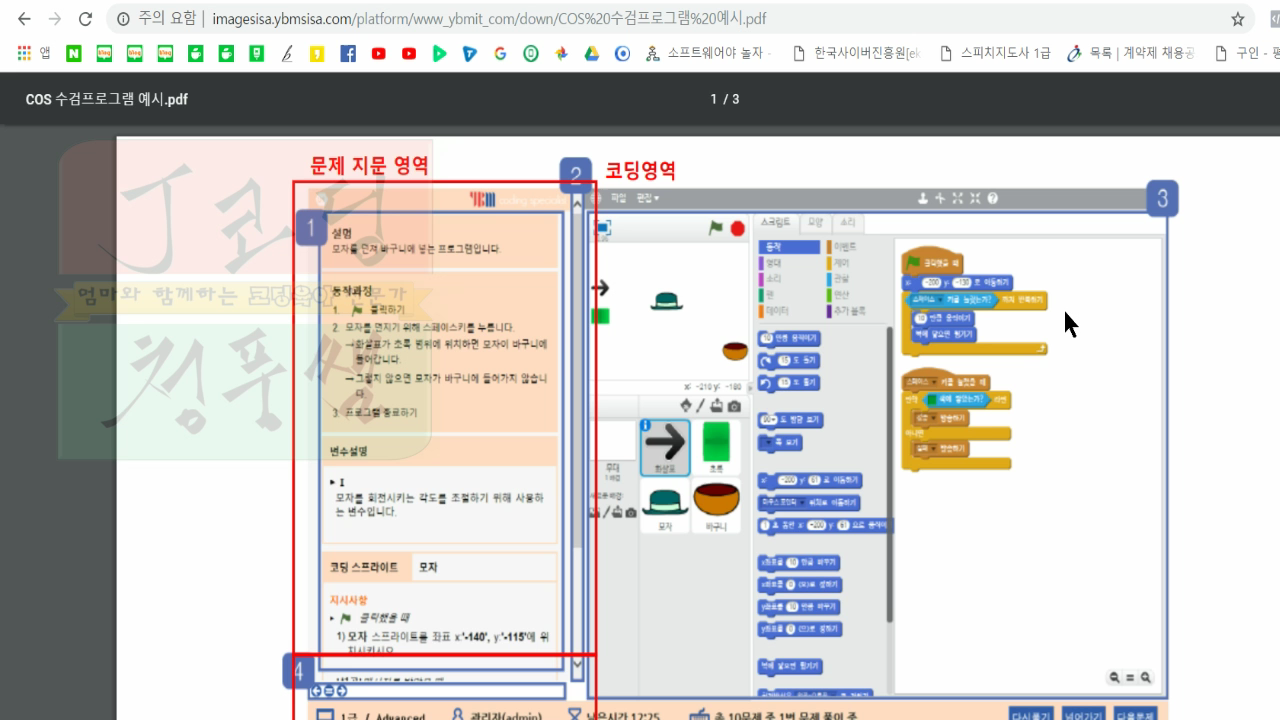Viewport: 1280px width, 720px height.
Task: Zoom out of scripts with the minus magnifier
Action: [x=1113, y=677]
